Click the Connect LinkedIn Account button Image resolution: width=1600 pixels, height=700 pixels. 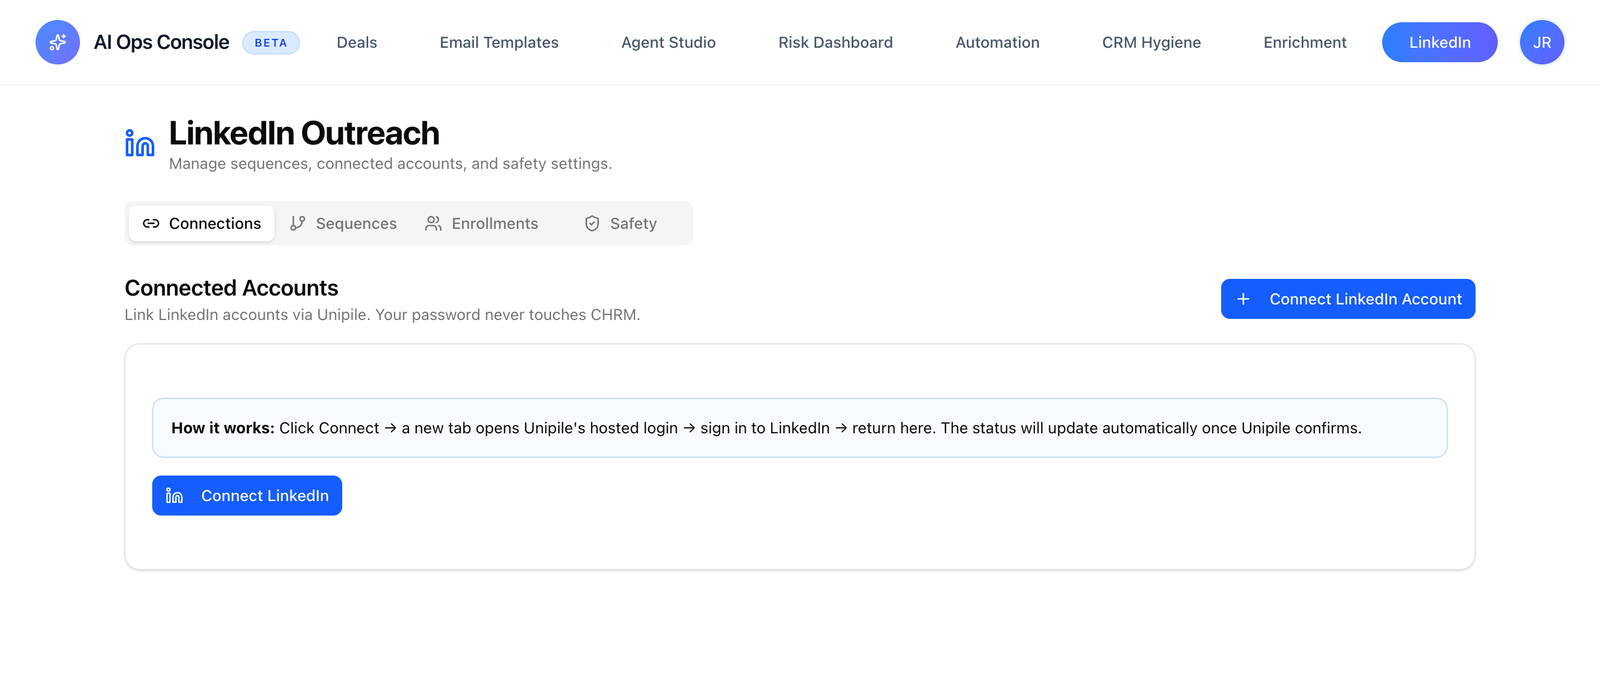point(1347,299)
